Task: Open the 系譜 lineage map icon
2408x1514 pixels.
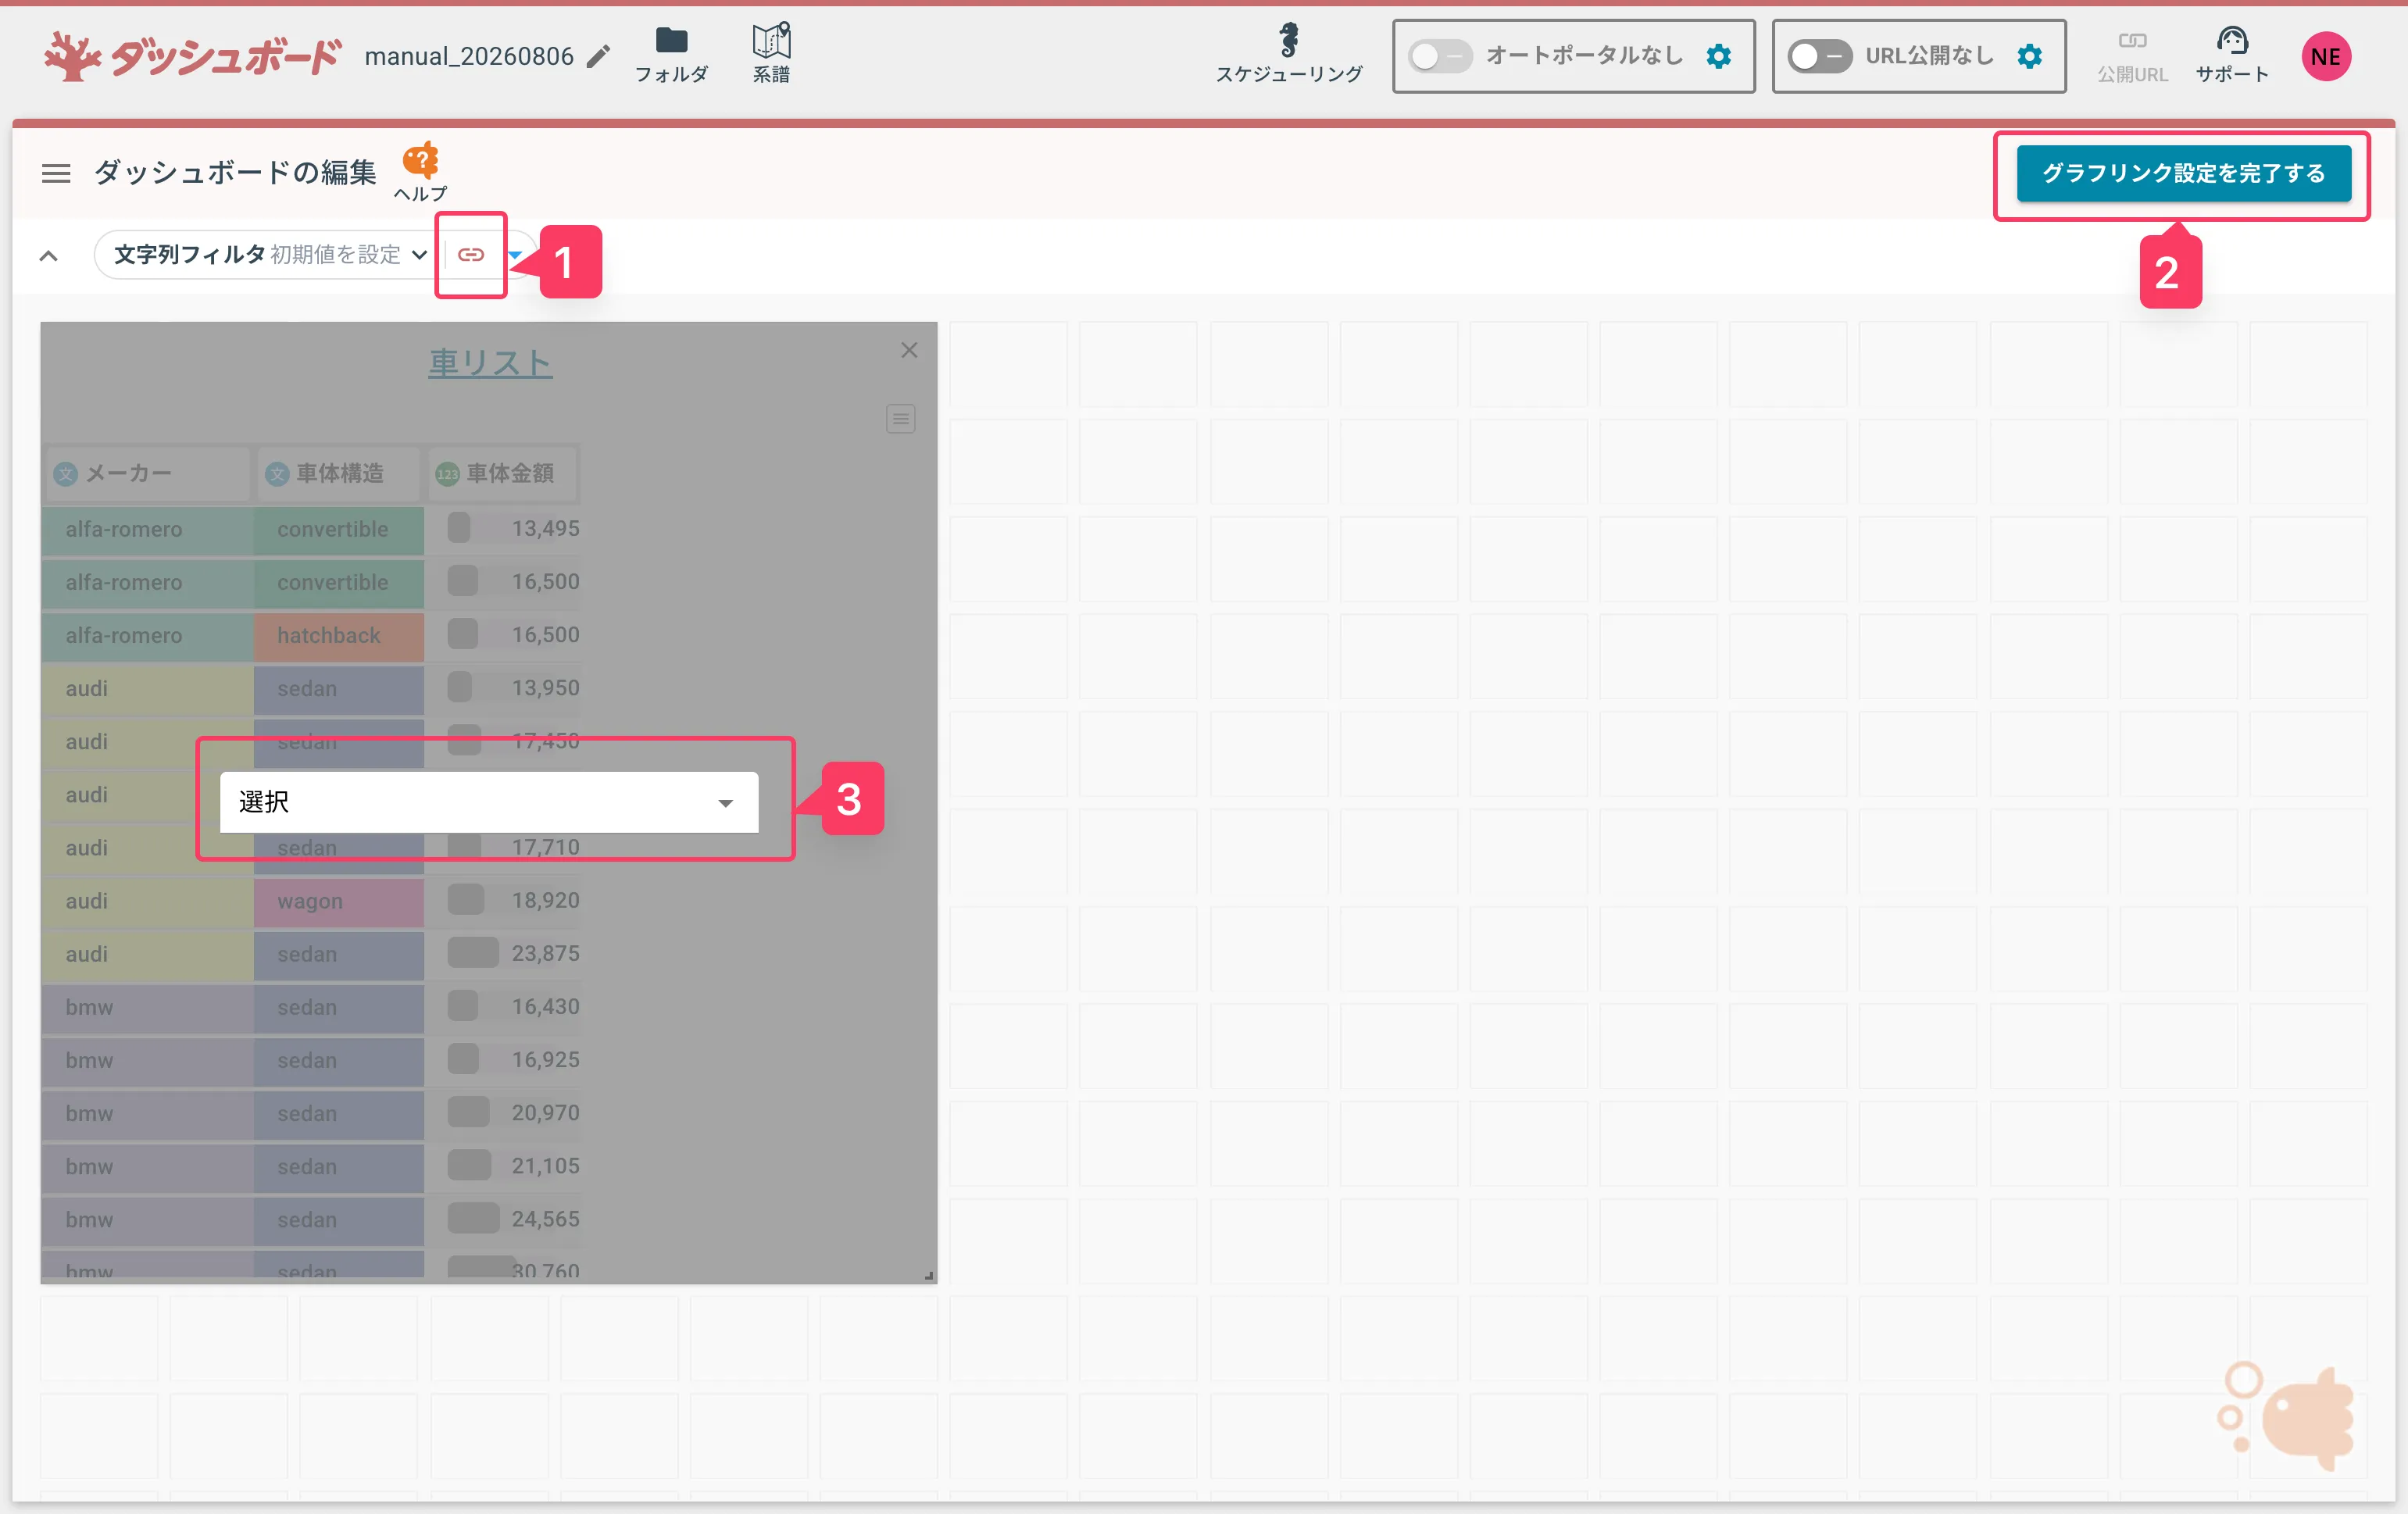Action: click(x=771, y=55)
